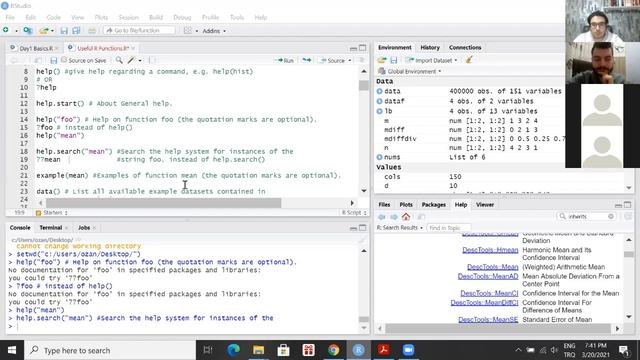Click the console input prompt line
The image size is (640, 360).
pyautogui.click(x=184, y=326)
